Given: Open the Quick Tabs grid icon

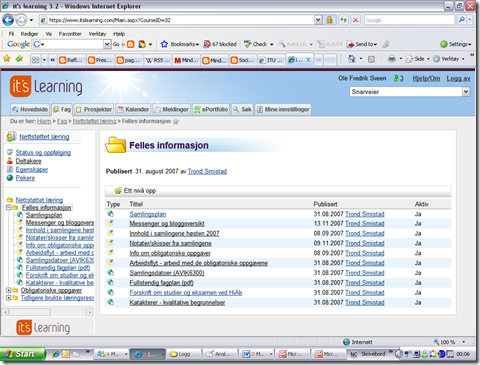Looking at the screenshot, I should click(x=35, y=60).
